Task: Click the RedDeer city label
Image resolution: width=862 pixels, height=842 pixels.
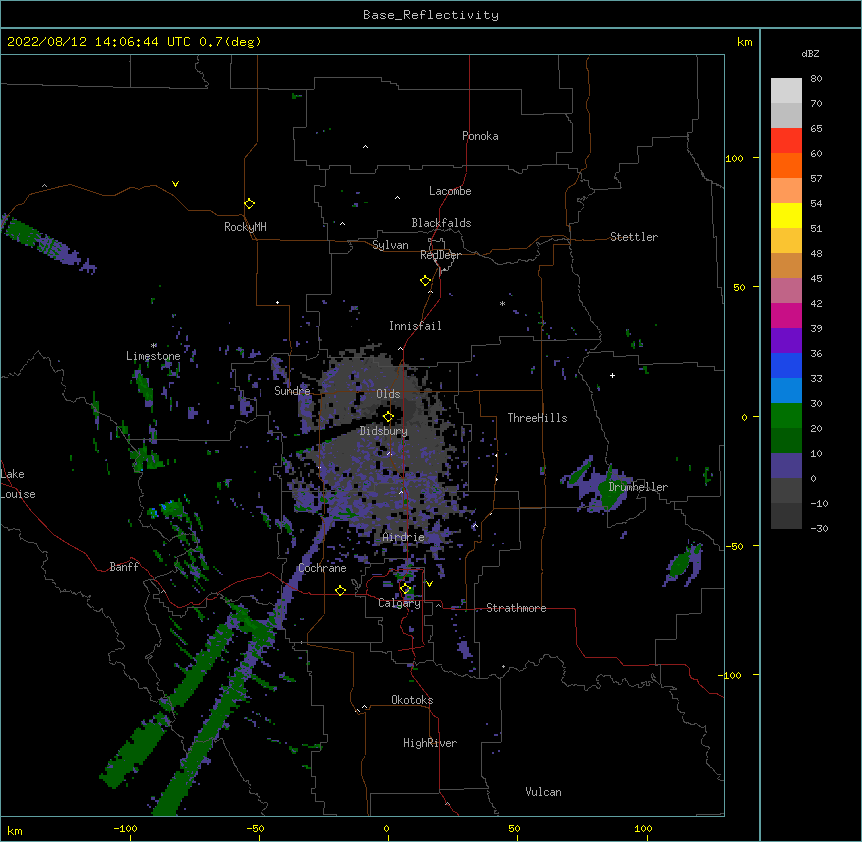Action: (440, 255)
